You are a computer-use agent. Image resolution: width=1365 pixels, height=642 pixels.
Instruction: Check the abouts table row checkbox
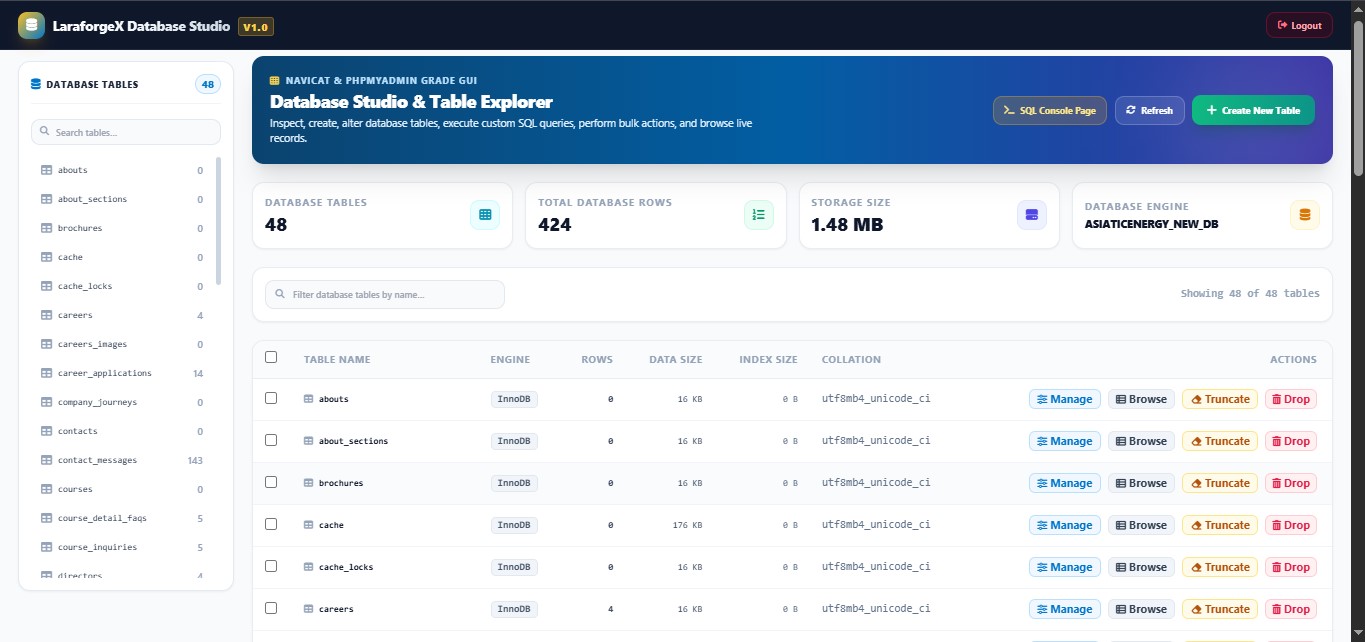click(x=271, y=398)
